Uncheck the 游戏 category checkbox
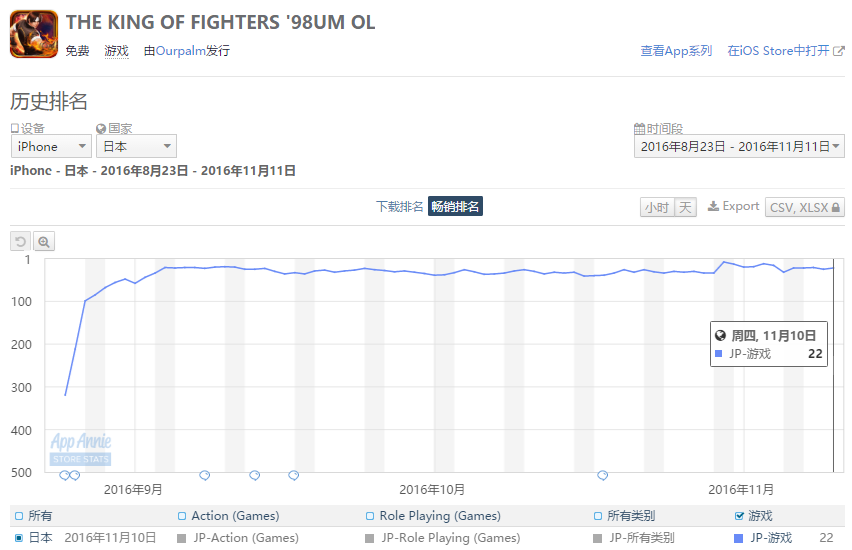The image size is (852, 550). [739, 516]
